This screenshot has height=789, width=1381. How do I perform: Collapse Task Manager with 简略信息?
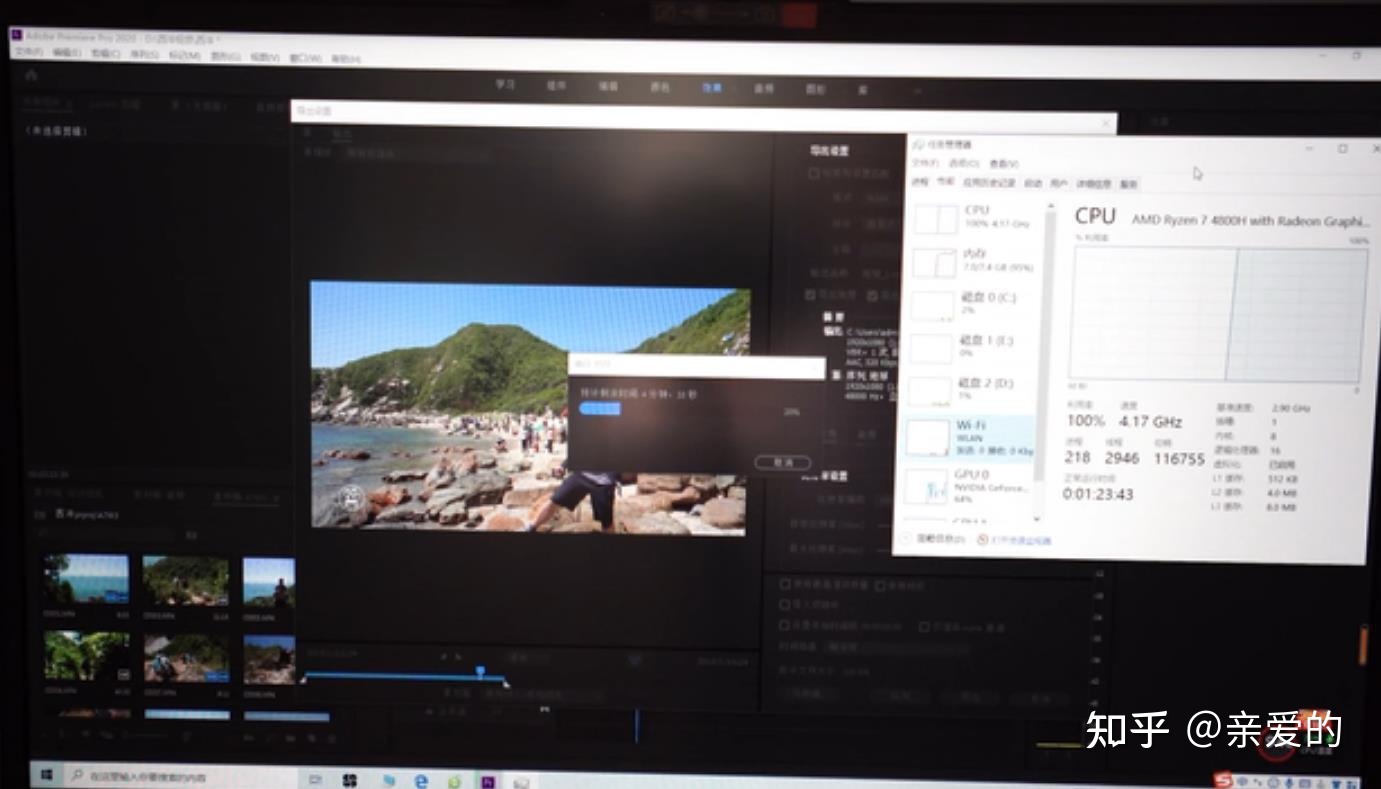(933, 538)
